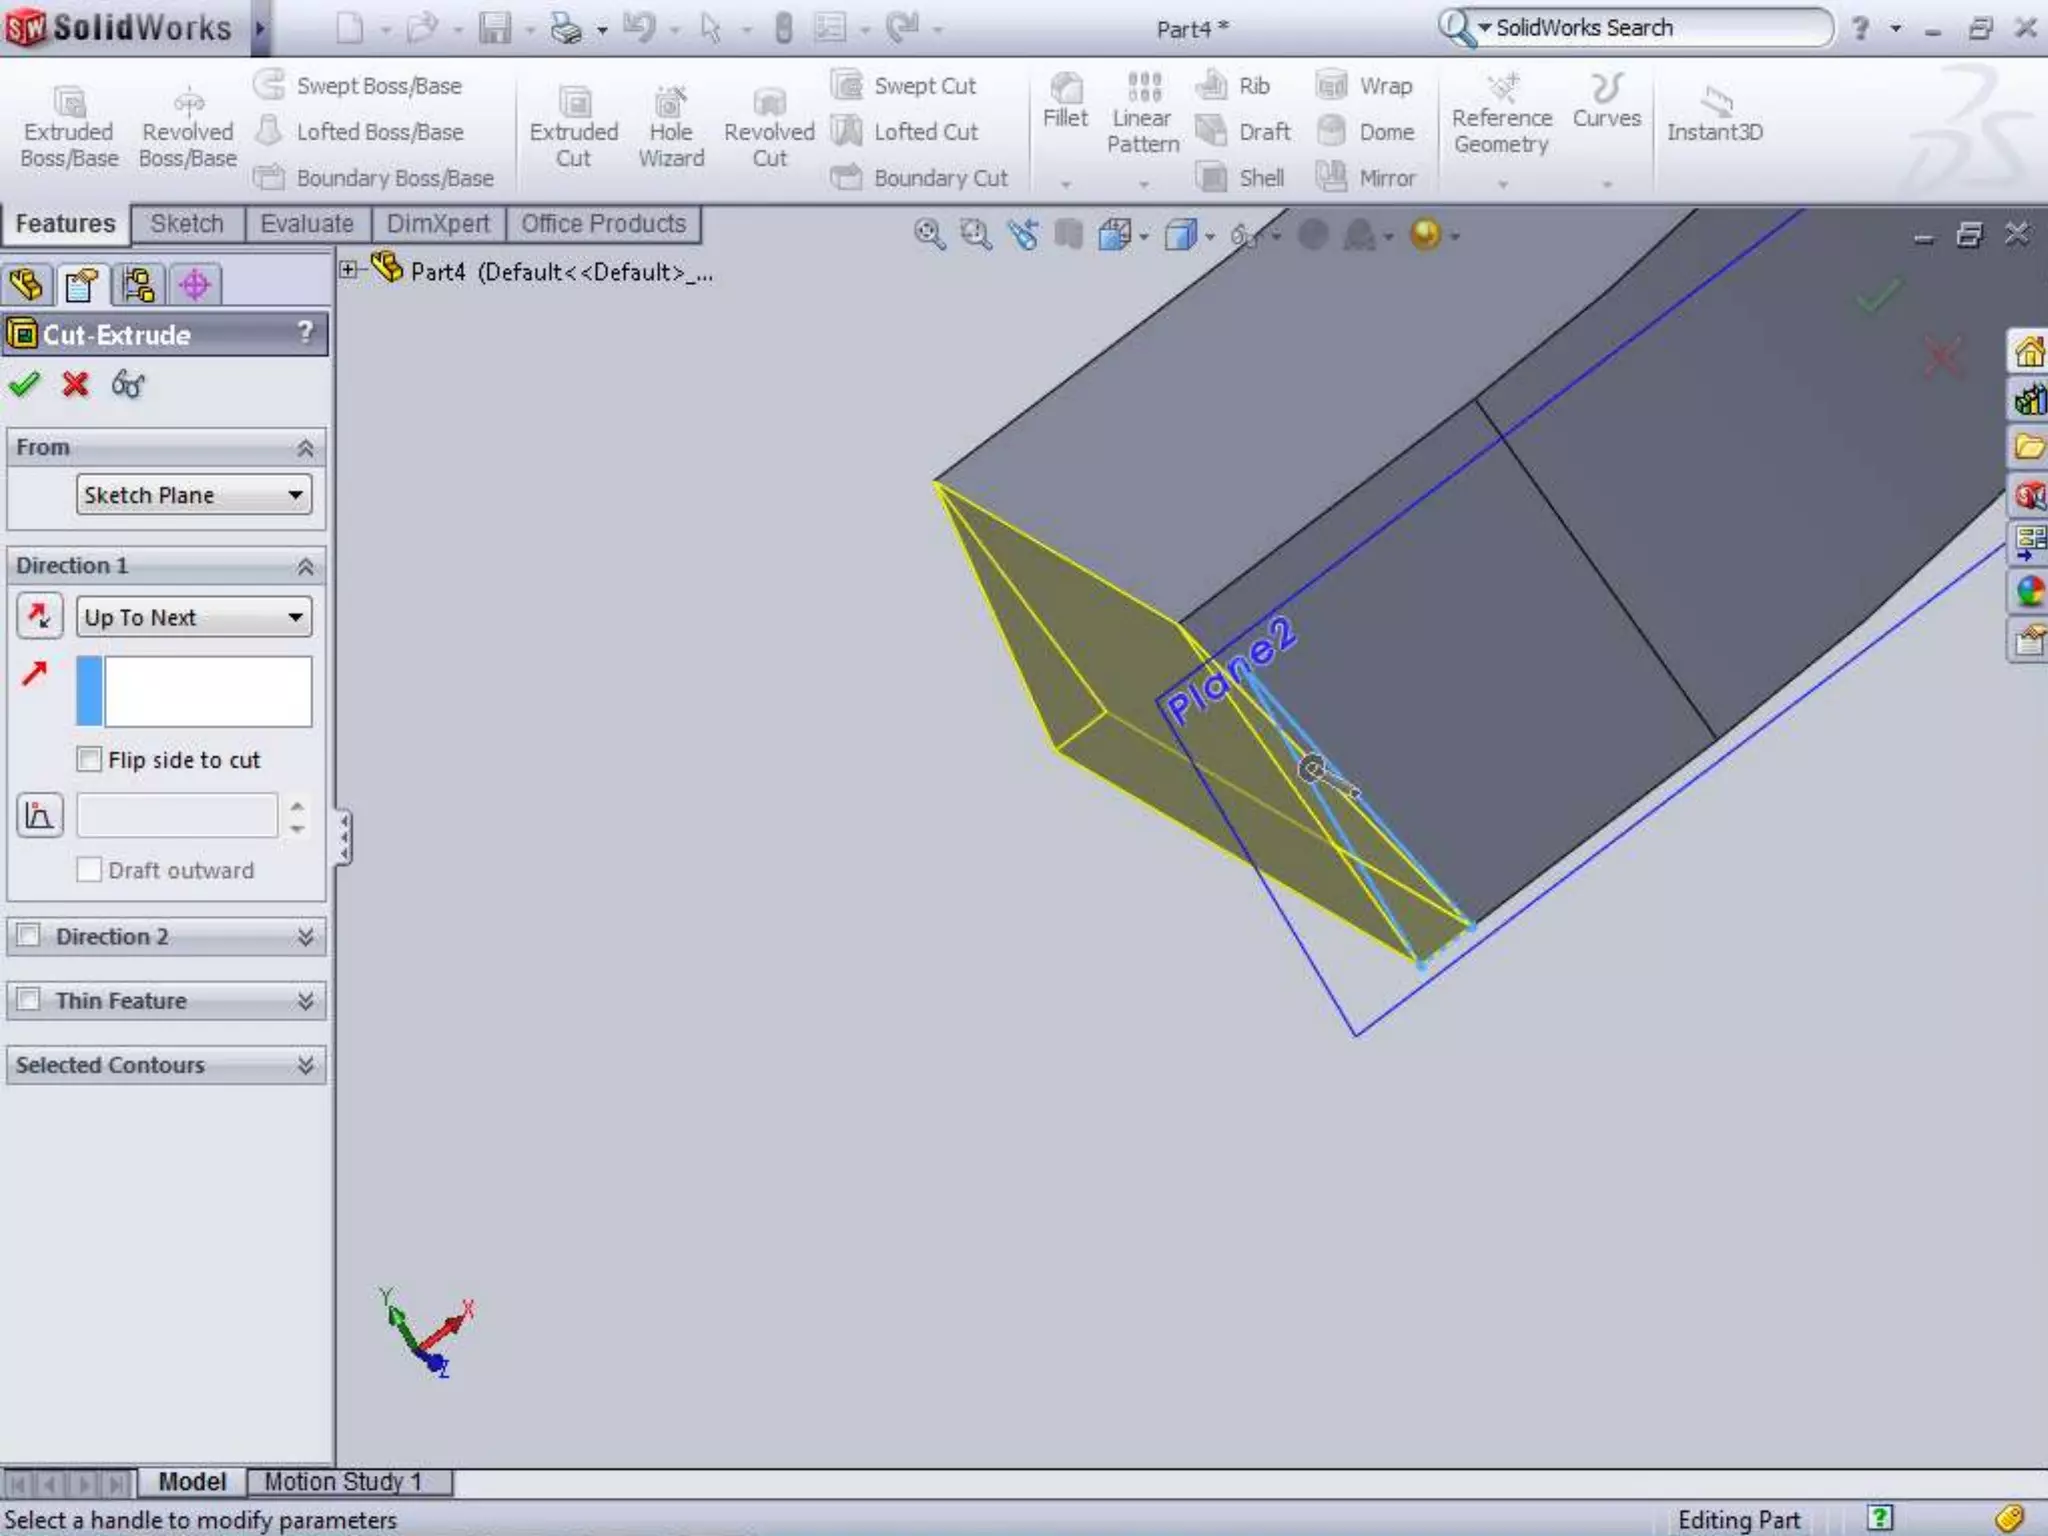The height and width of the screenshot is (1536, 2048).
Task: Enable Flip side to cut
Action: point(89,759)
